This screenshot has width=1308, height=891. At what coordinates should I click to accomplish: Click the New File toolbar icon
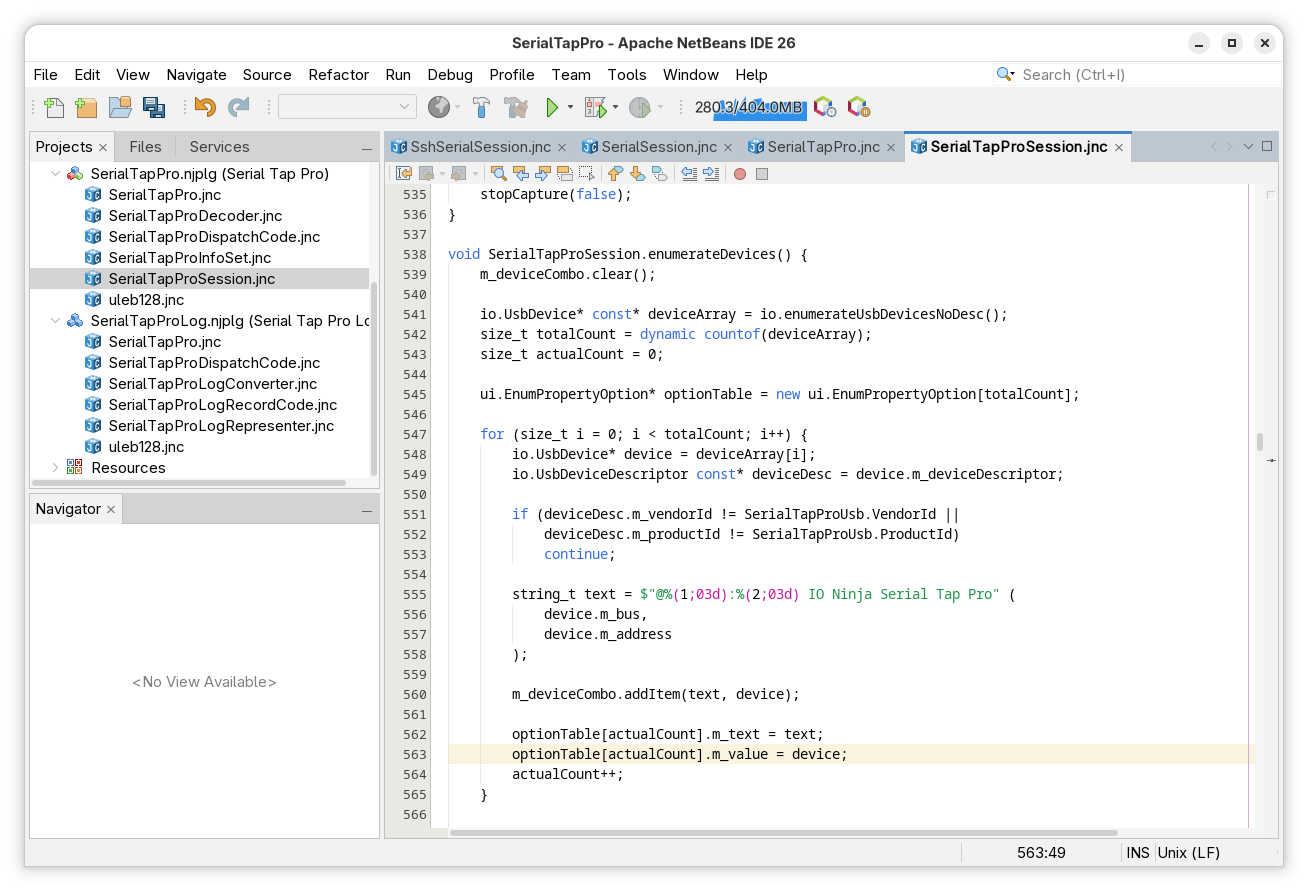(53, 107)
